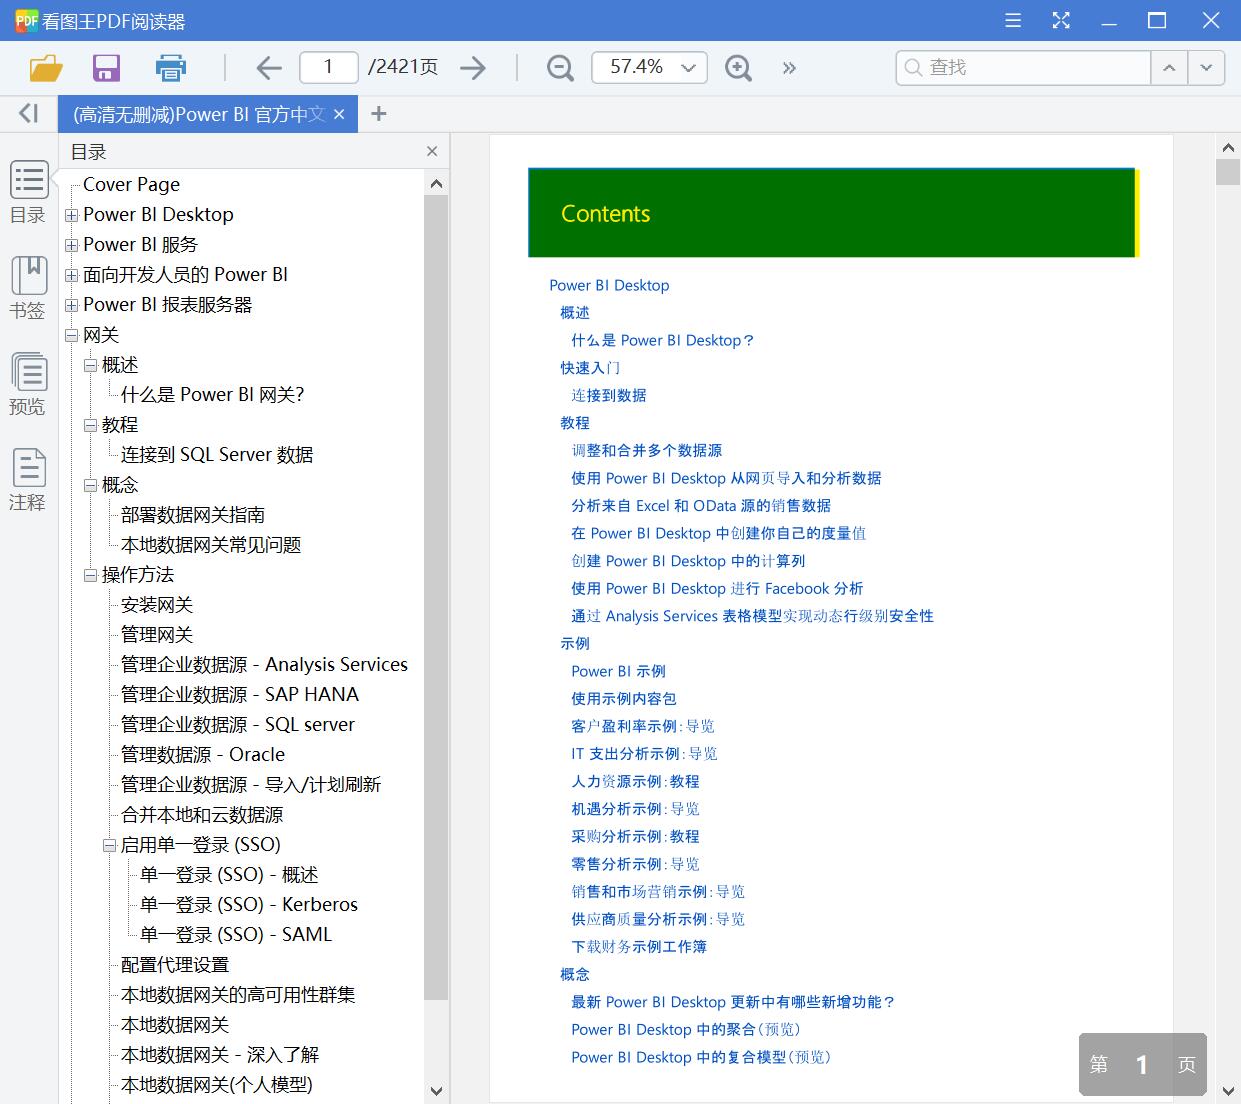
Task: Print the PDF with the printer icon
Action: pyautogui.click(x=171, y=68)
